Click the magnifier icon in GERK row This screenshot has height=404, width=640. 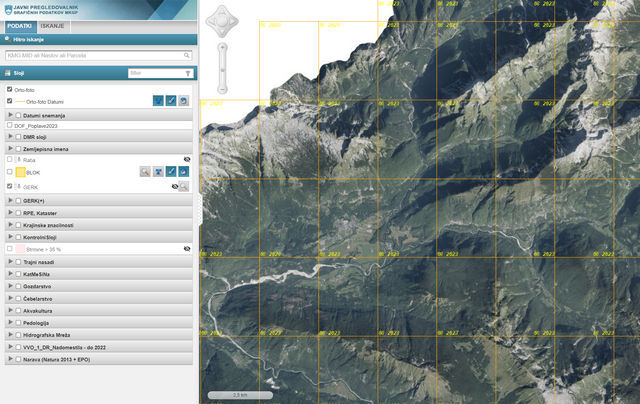click(x=184, y=186)
